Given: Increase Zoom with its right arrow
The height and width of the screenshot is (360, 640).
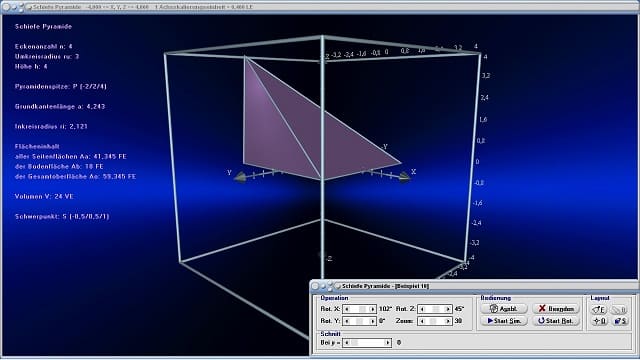Looking at the screenshot, I should 448,321.
